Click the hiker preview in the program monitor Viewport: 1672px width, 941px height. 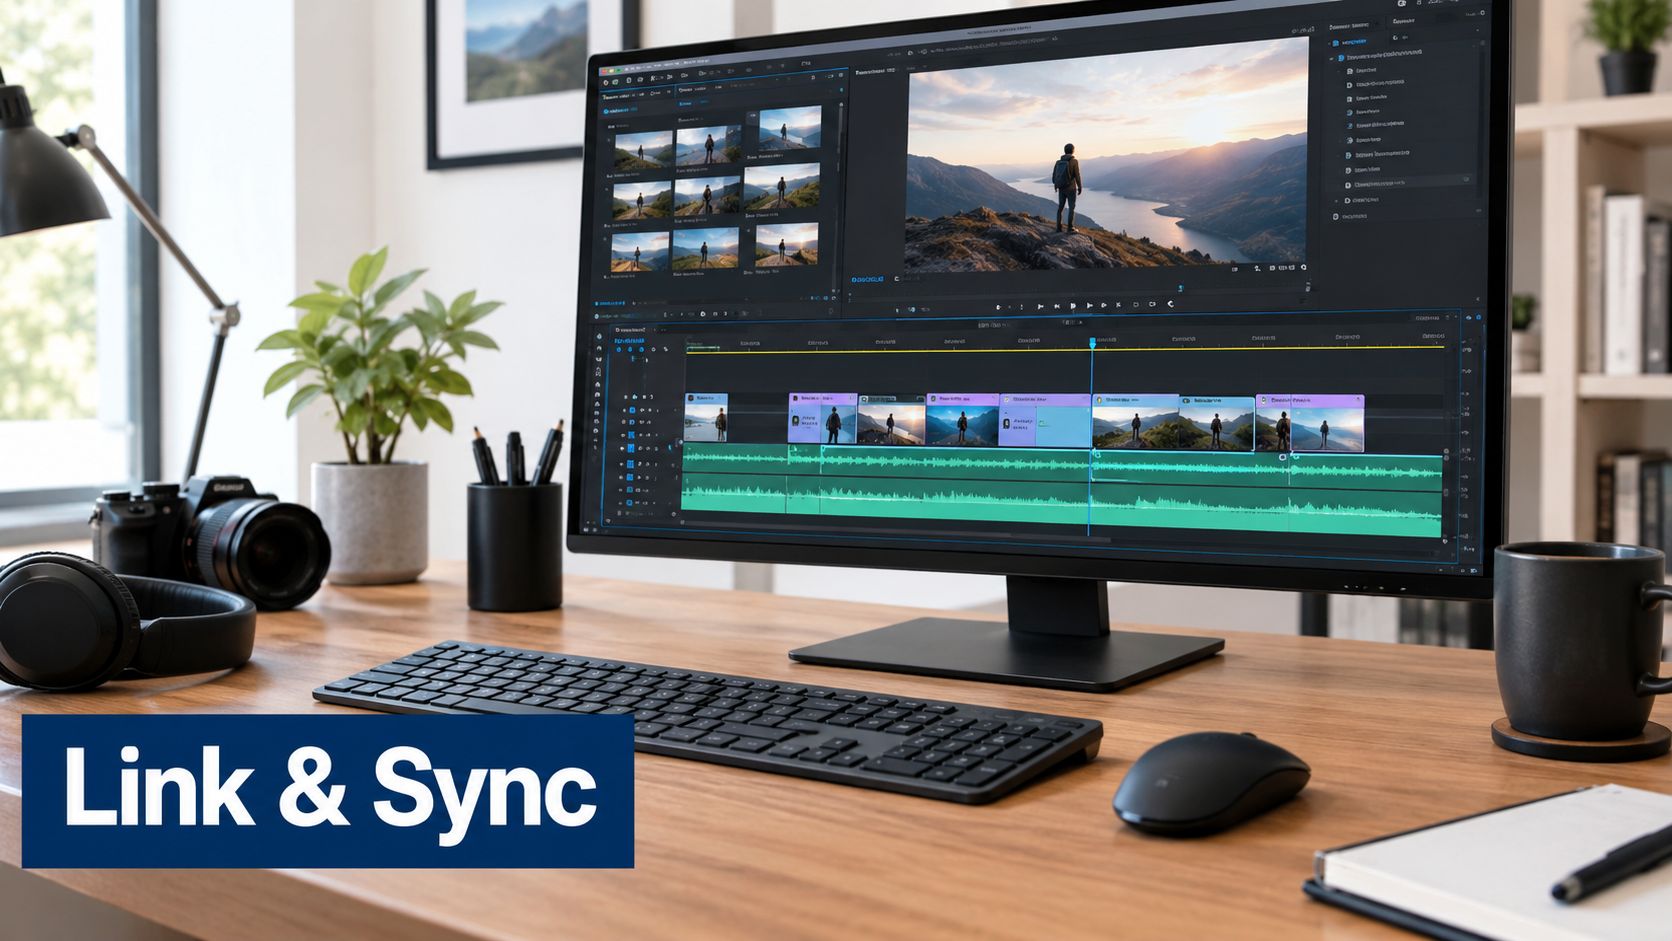tap(1106, 155)
